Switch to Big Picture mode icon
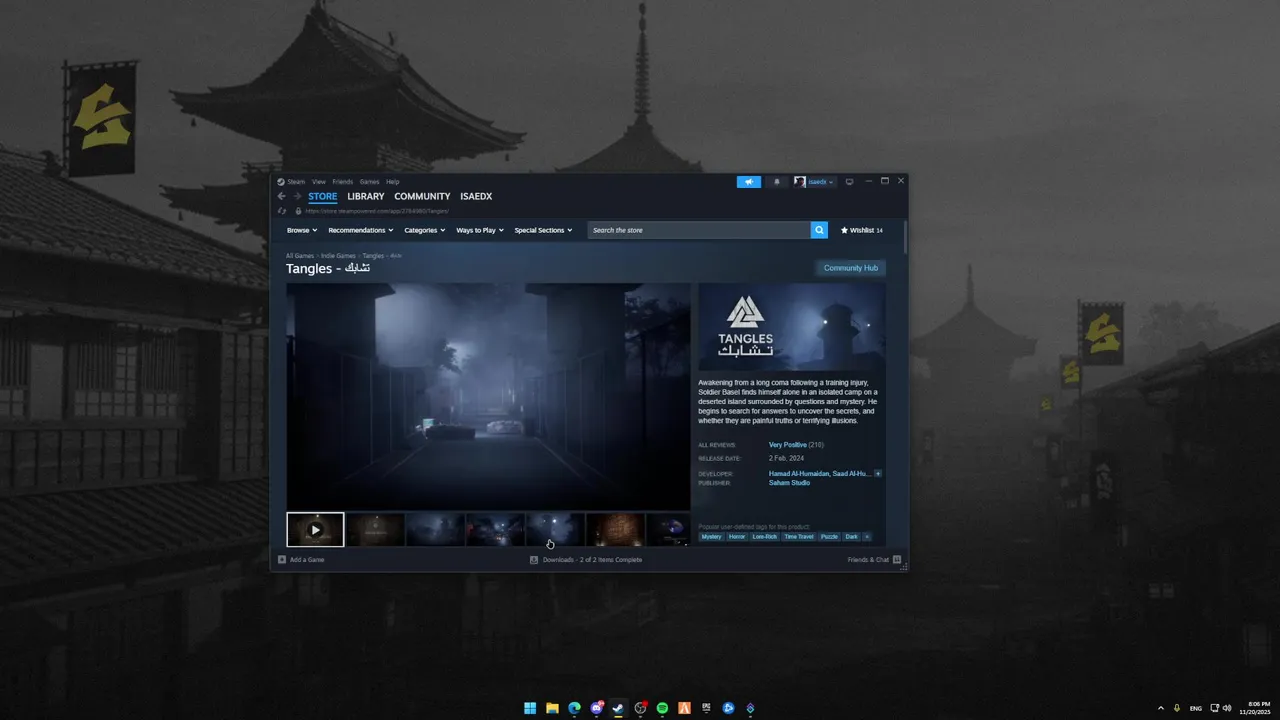 pos(849,182)
